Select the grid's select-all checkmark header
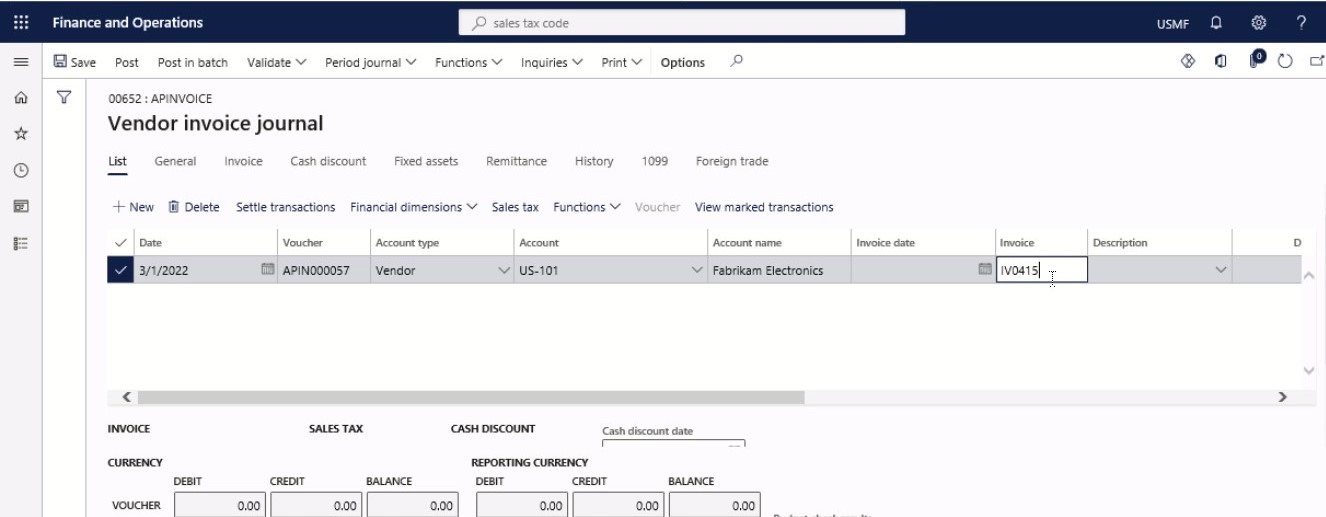 coord(121,242)
